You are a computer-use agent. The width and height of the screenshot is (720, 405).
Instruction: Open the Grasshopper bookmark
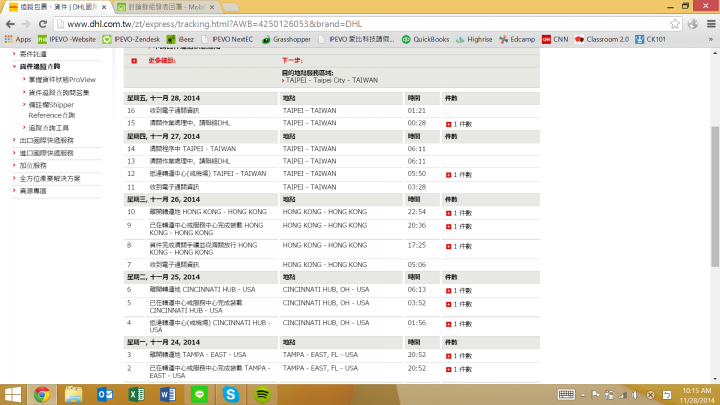tap(287, 39)
